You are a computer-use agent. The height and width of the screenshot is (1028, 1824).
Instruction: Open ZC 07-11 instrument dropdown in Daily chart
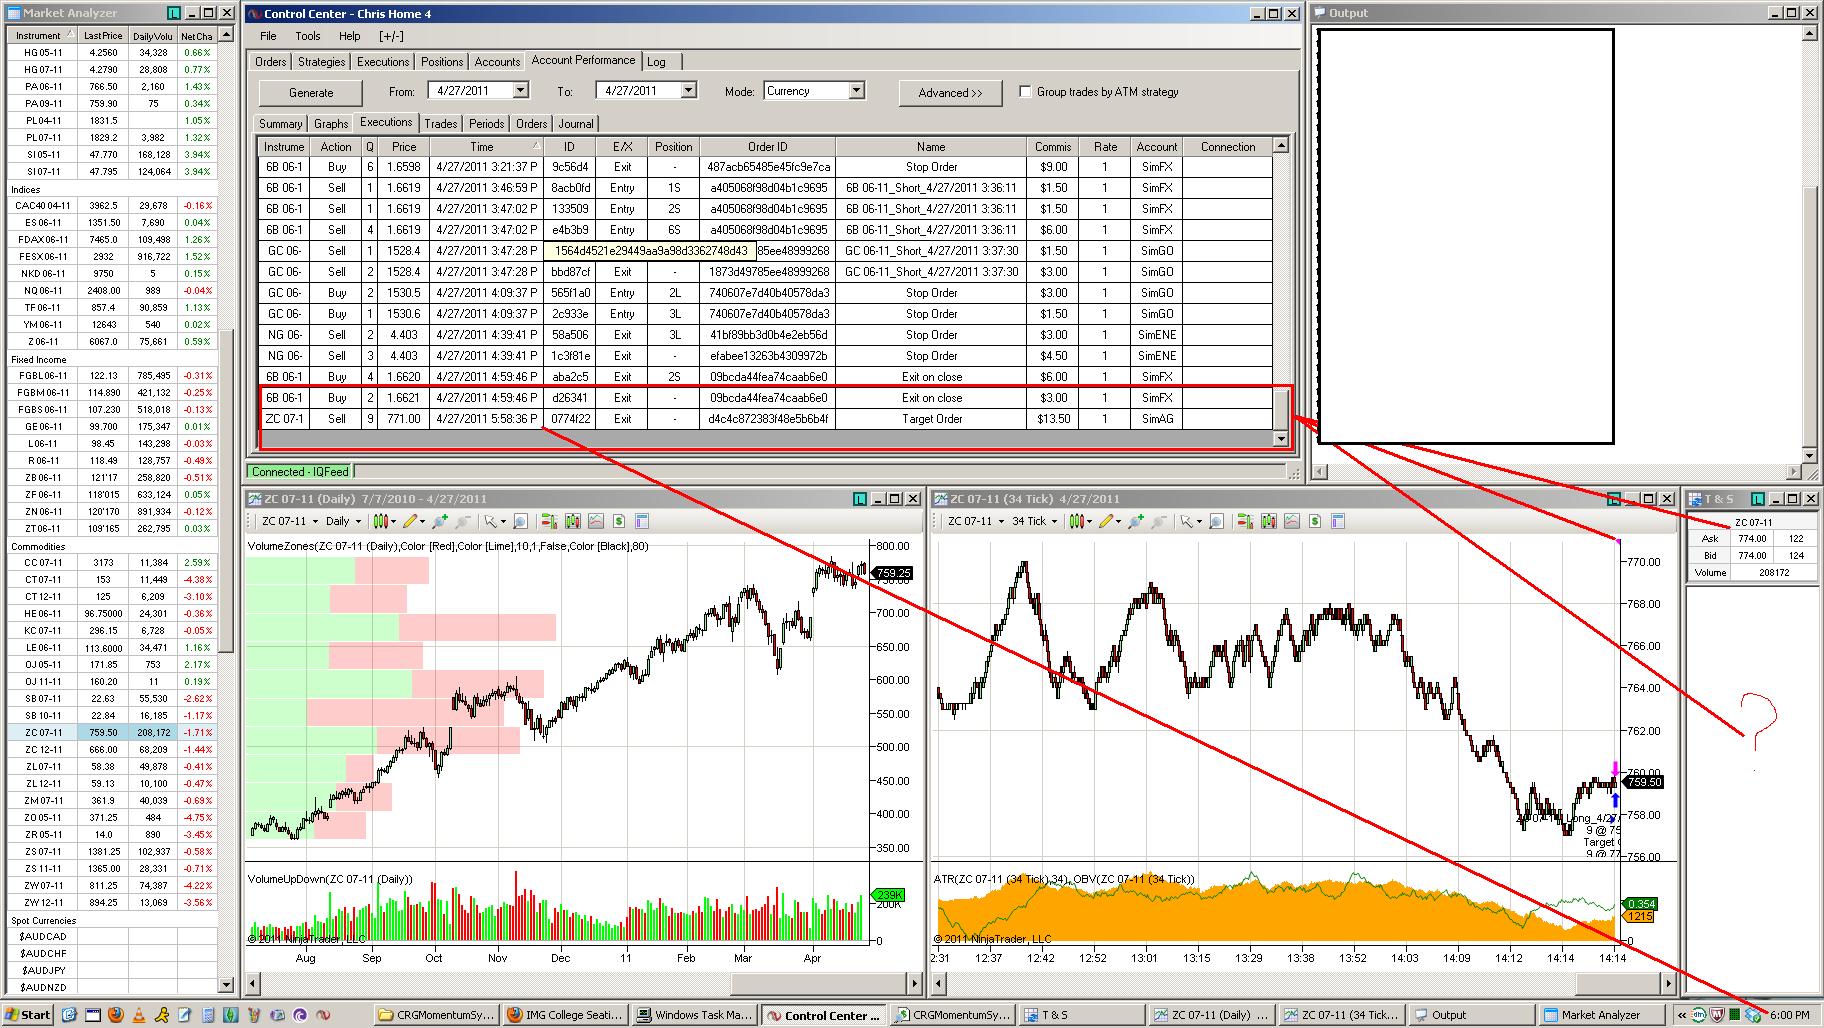tap(290, 521)
